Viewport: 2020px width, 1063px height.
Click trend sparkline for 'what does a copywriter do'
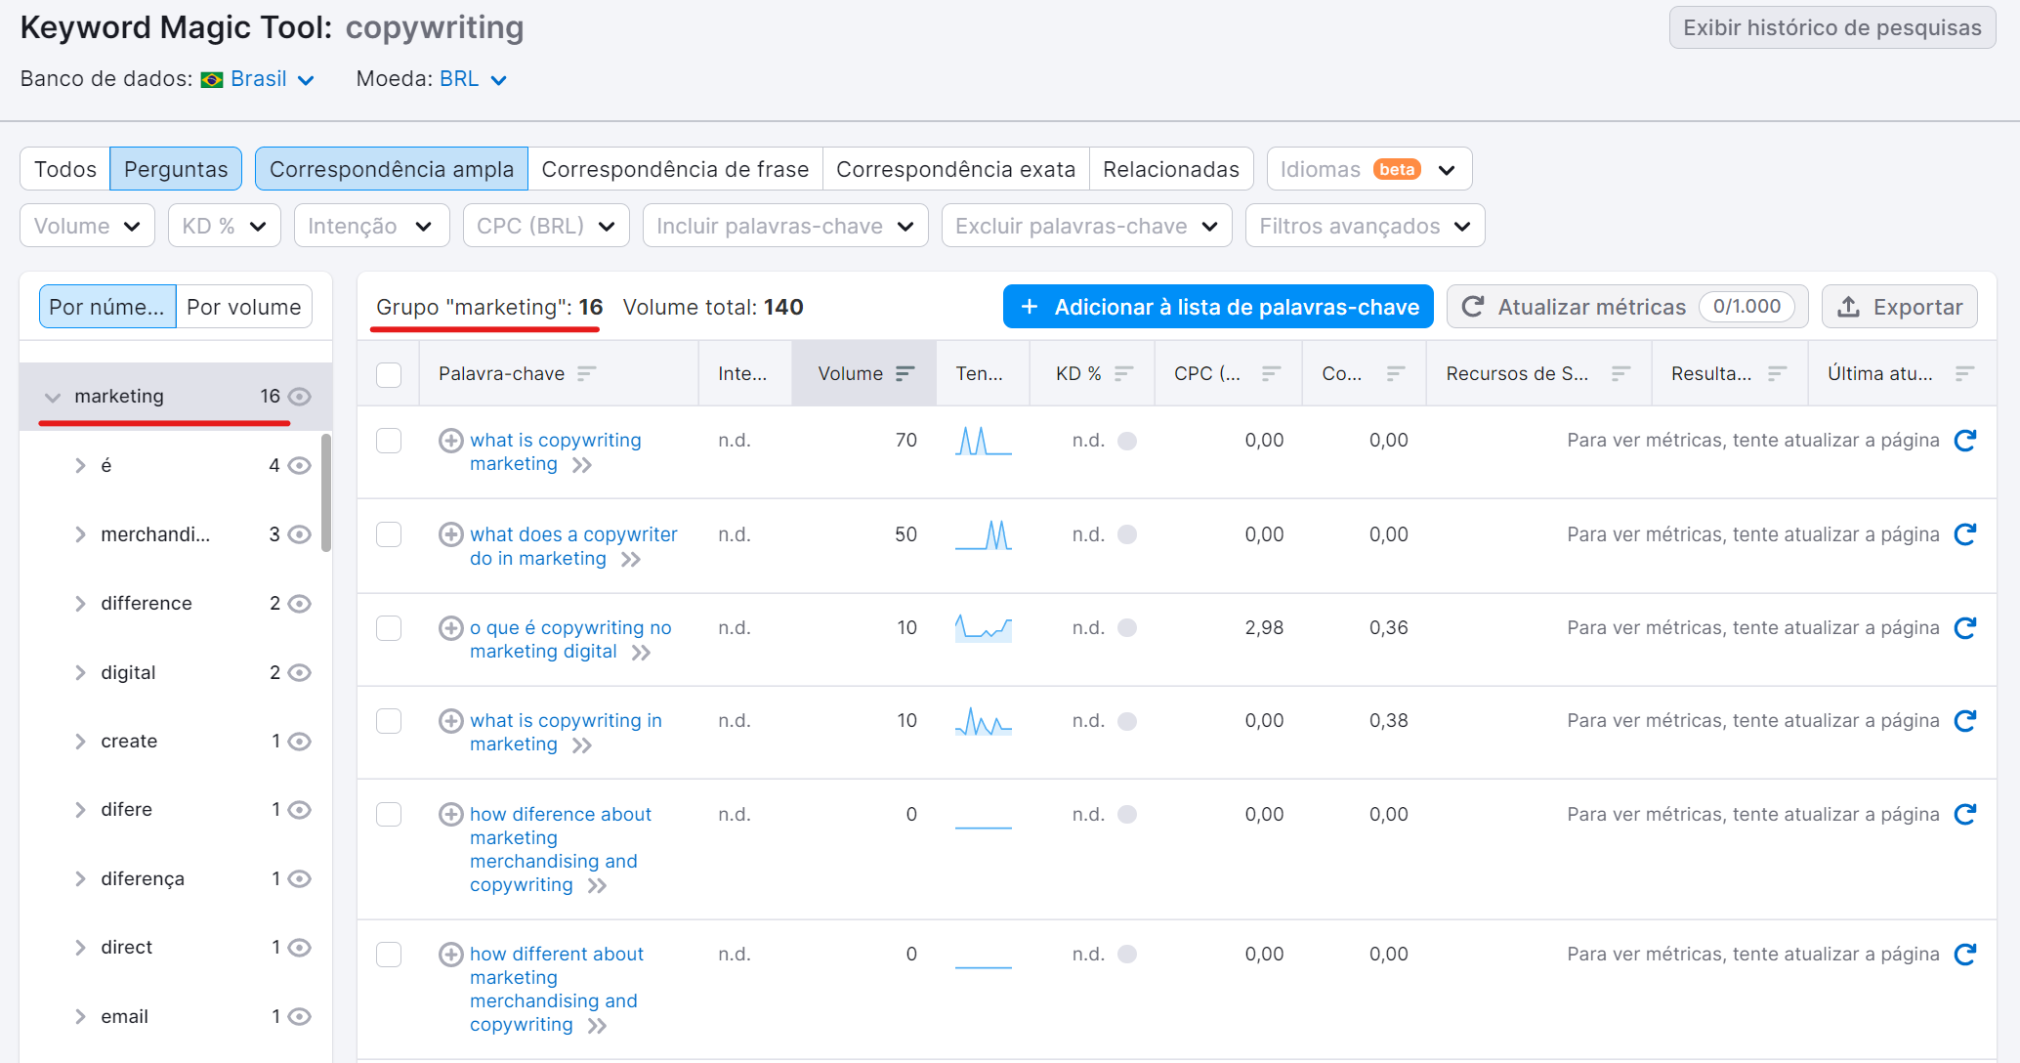[x=983, y=535]
